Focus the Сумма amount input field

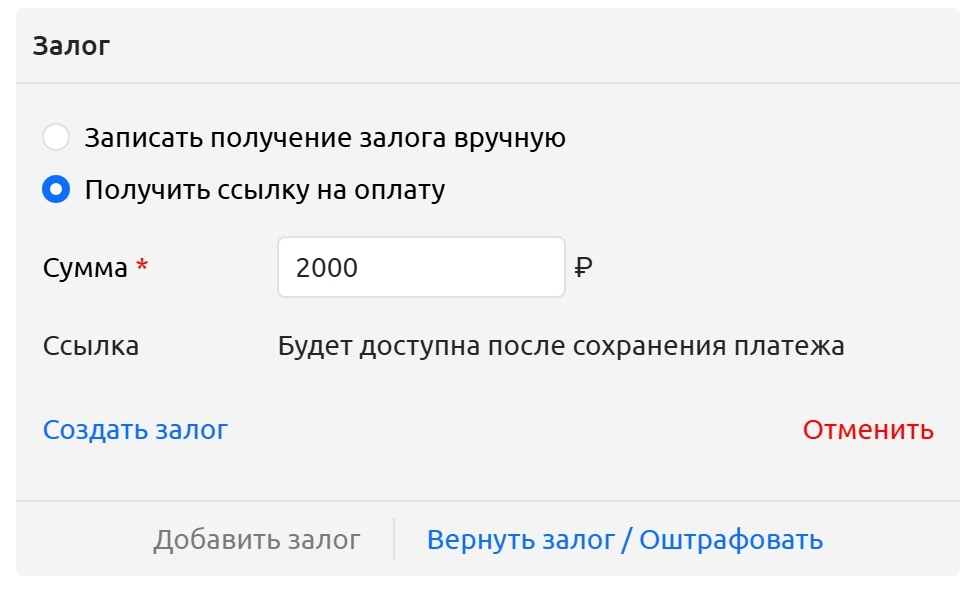[x=420, y=267]
